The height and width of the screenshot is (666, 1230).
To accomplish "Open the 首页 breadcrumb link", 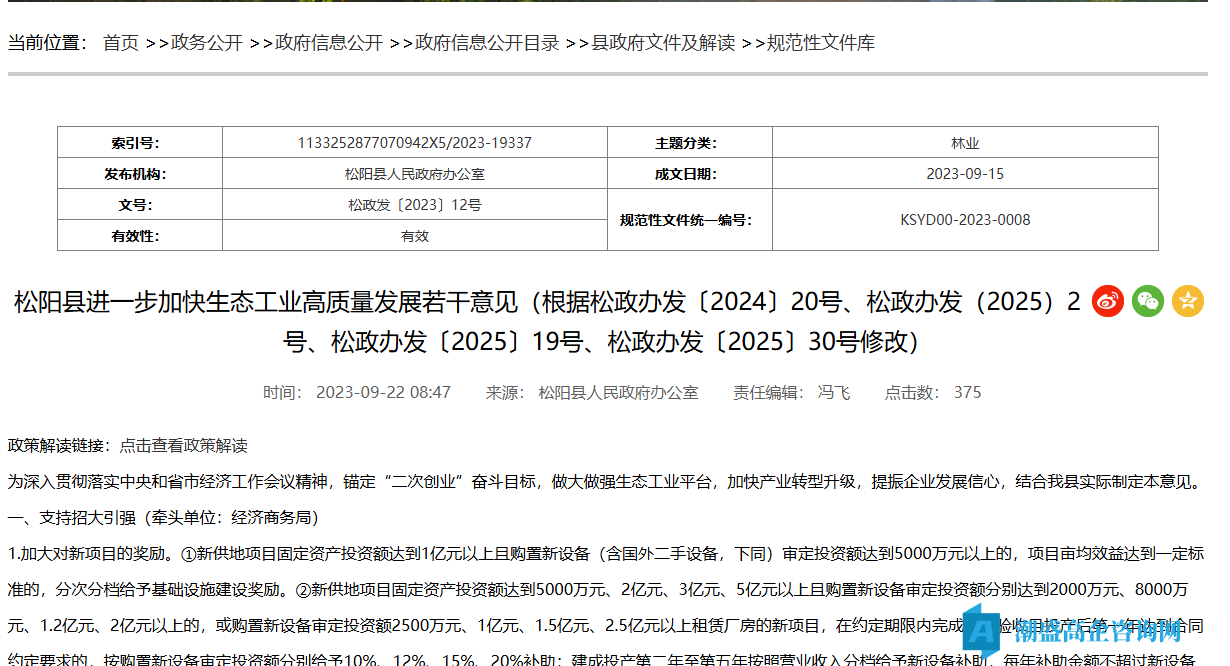I will click(122, 43).
